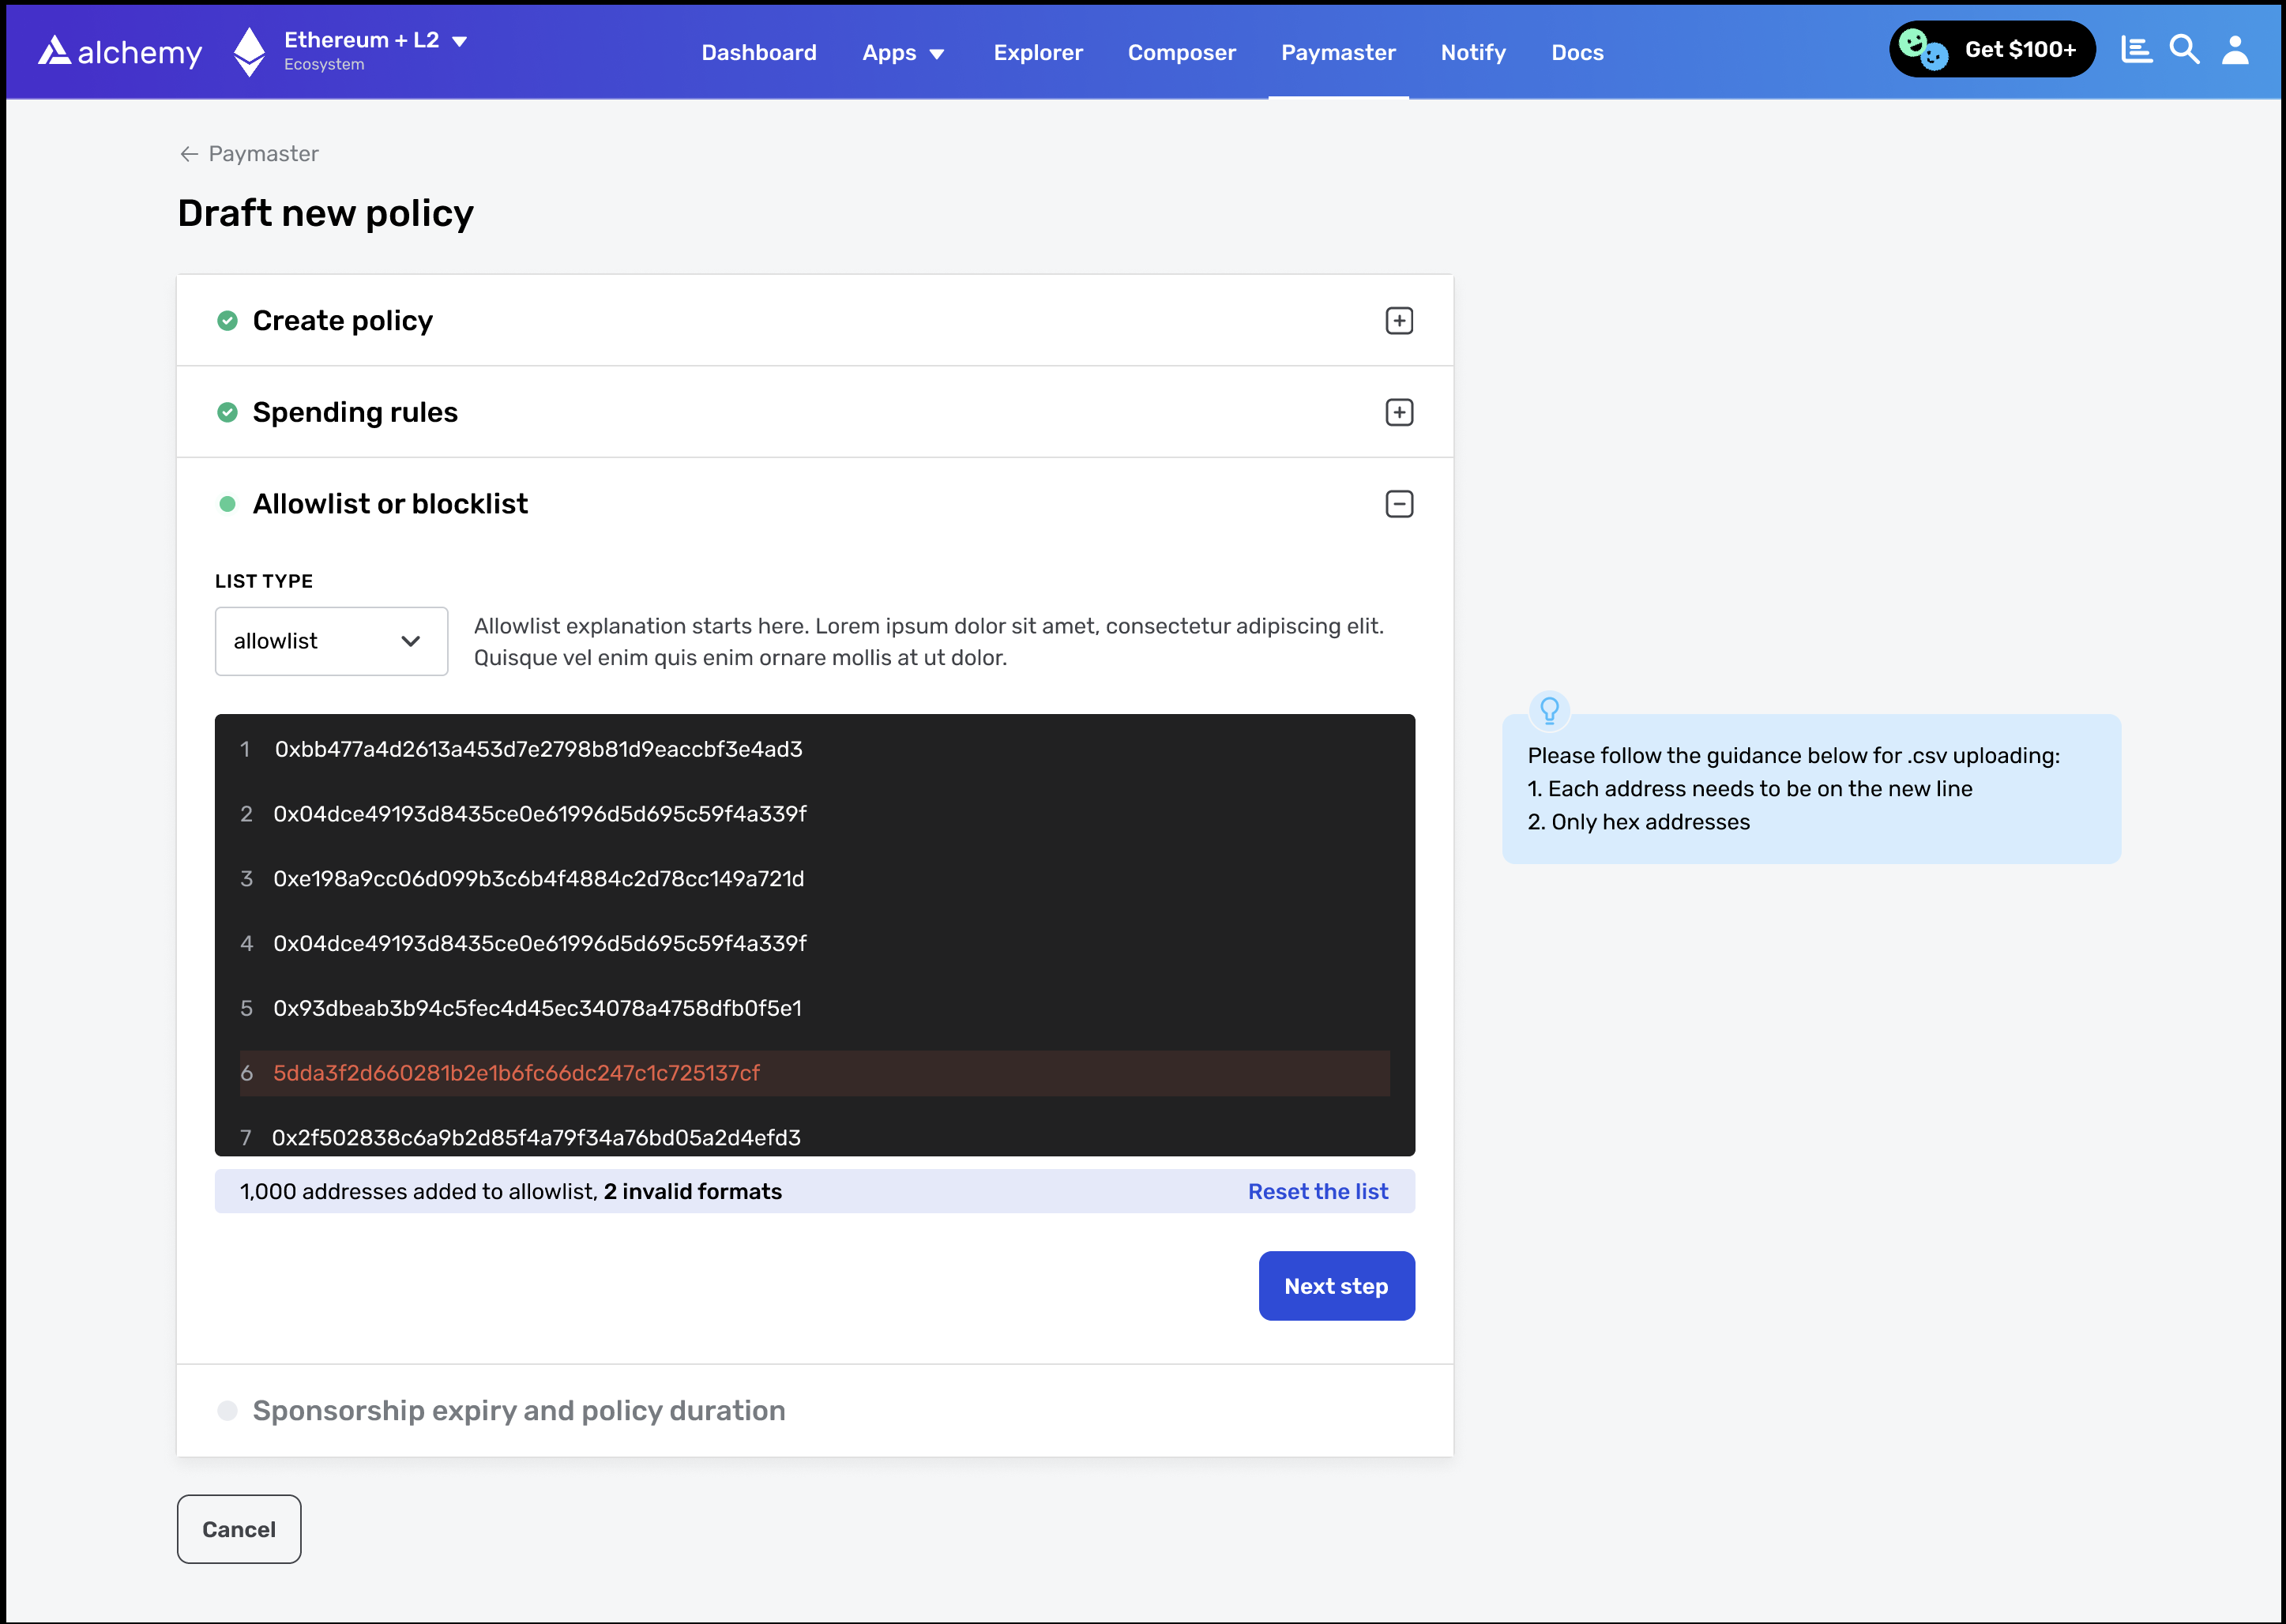This screenshot has width=2286, height=1624.
Task: Click the Alchemy logo
Action: 120,52
